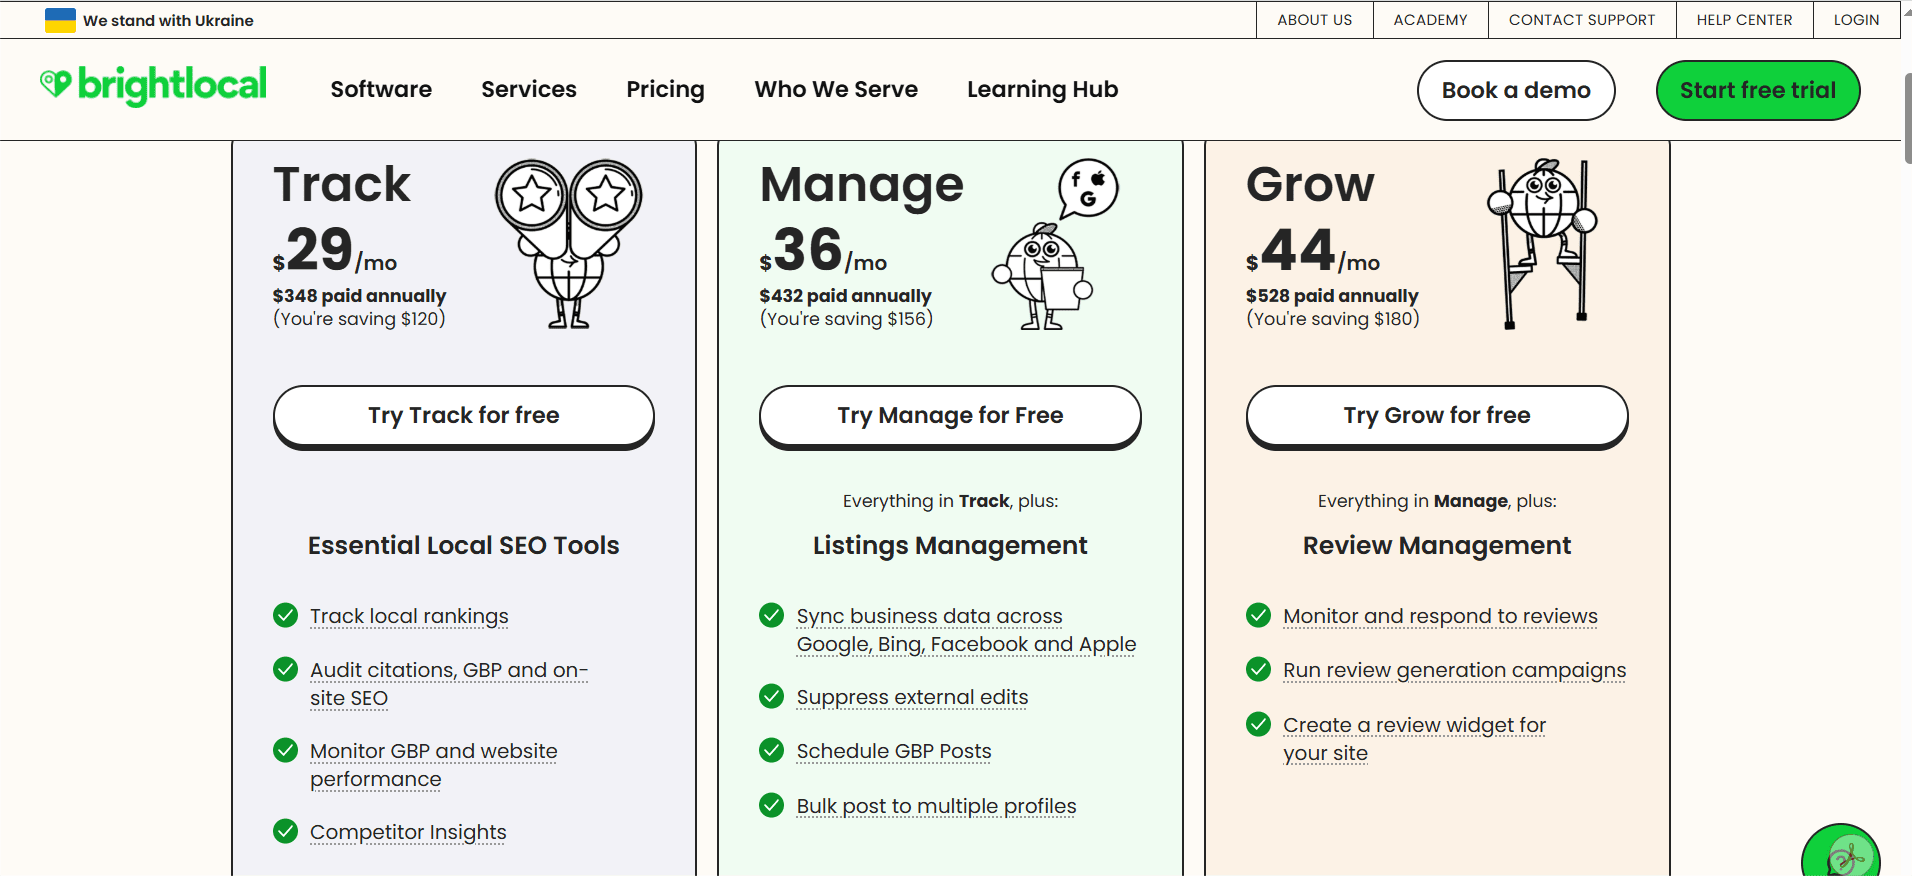Click the green checkmark beside Track local rankings
Screen dimensions: 1912x876
point(285,615)
